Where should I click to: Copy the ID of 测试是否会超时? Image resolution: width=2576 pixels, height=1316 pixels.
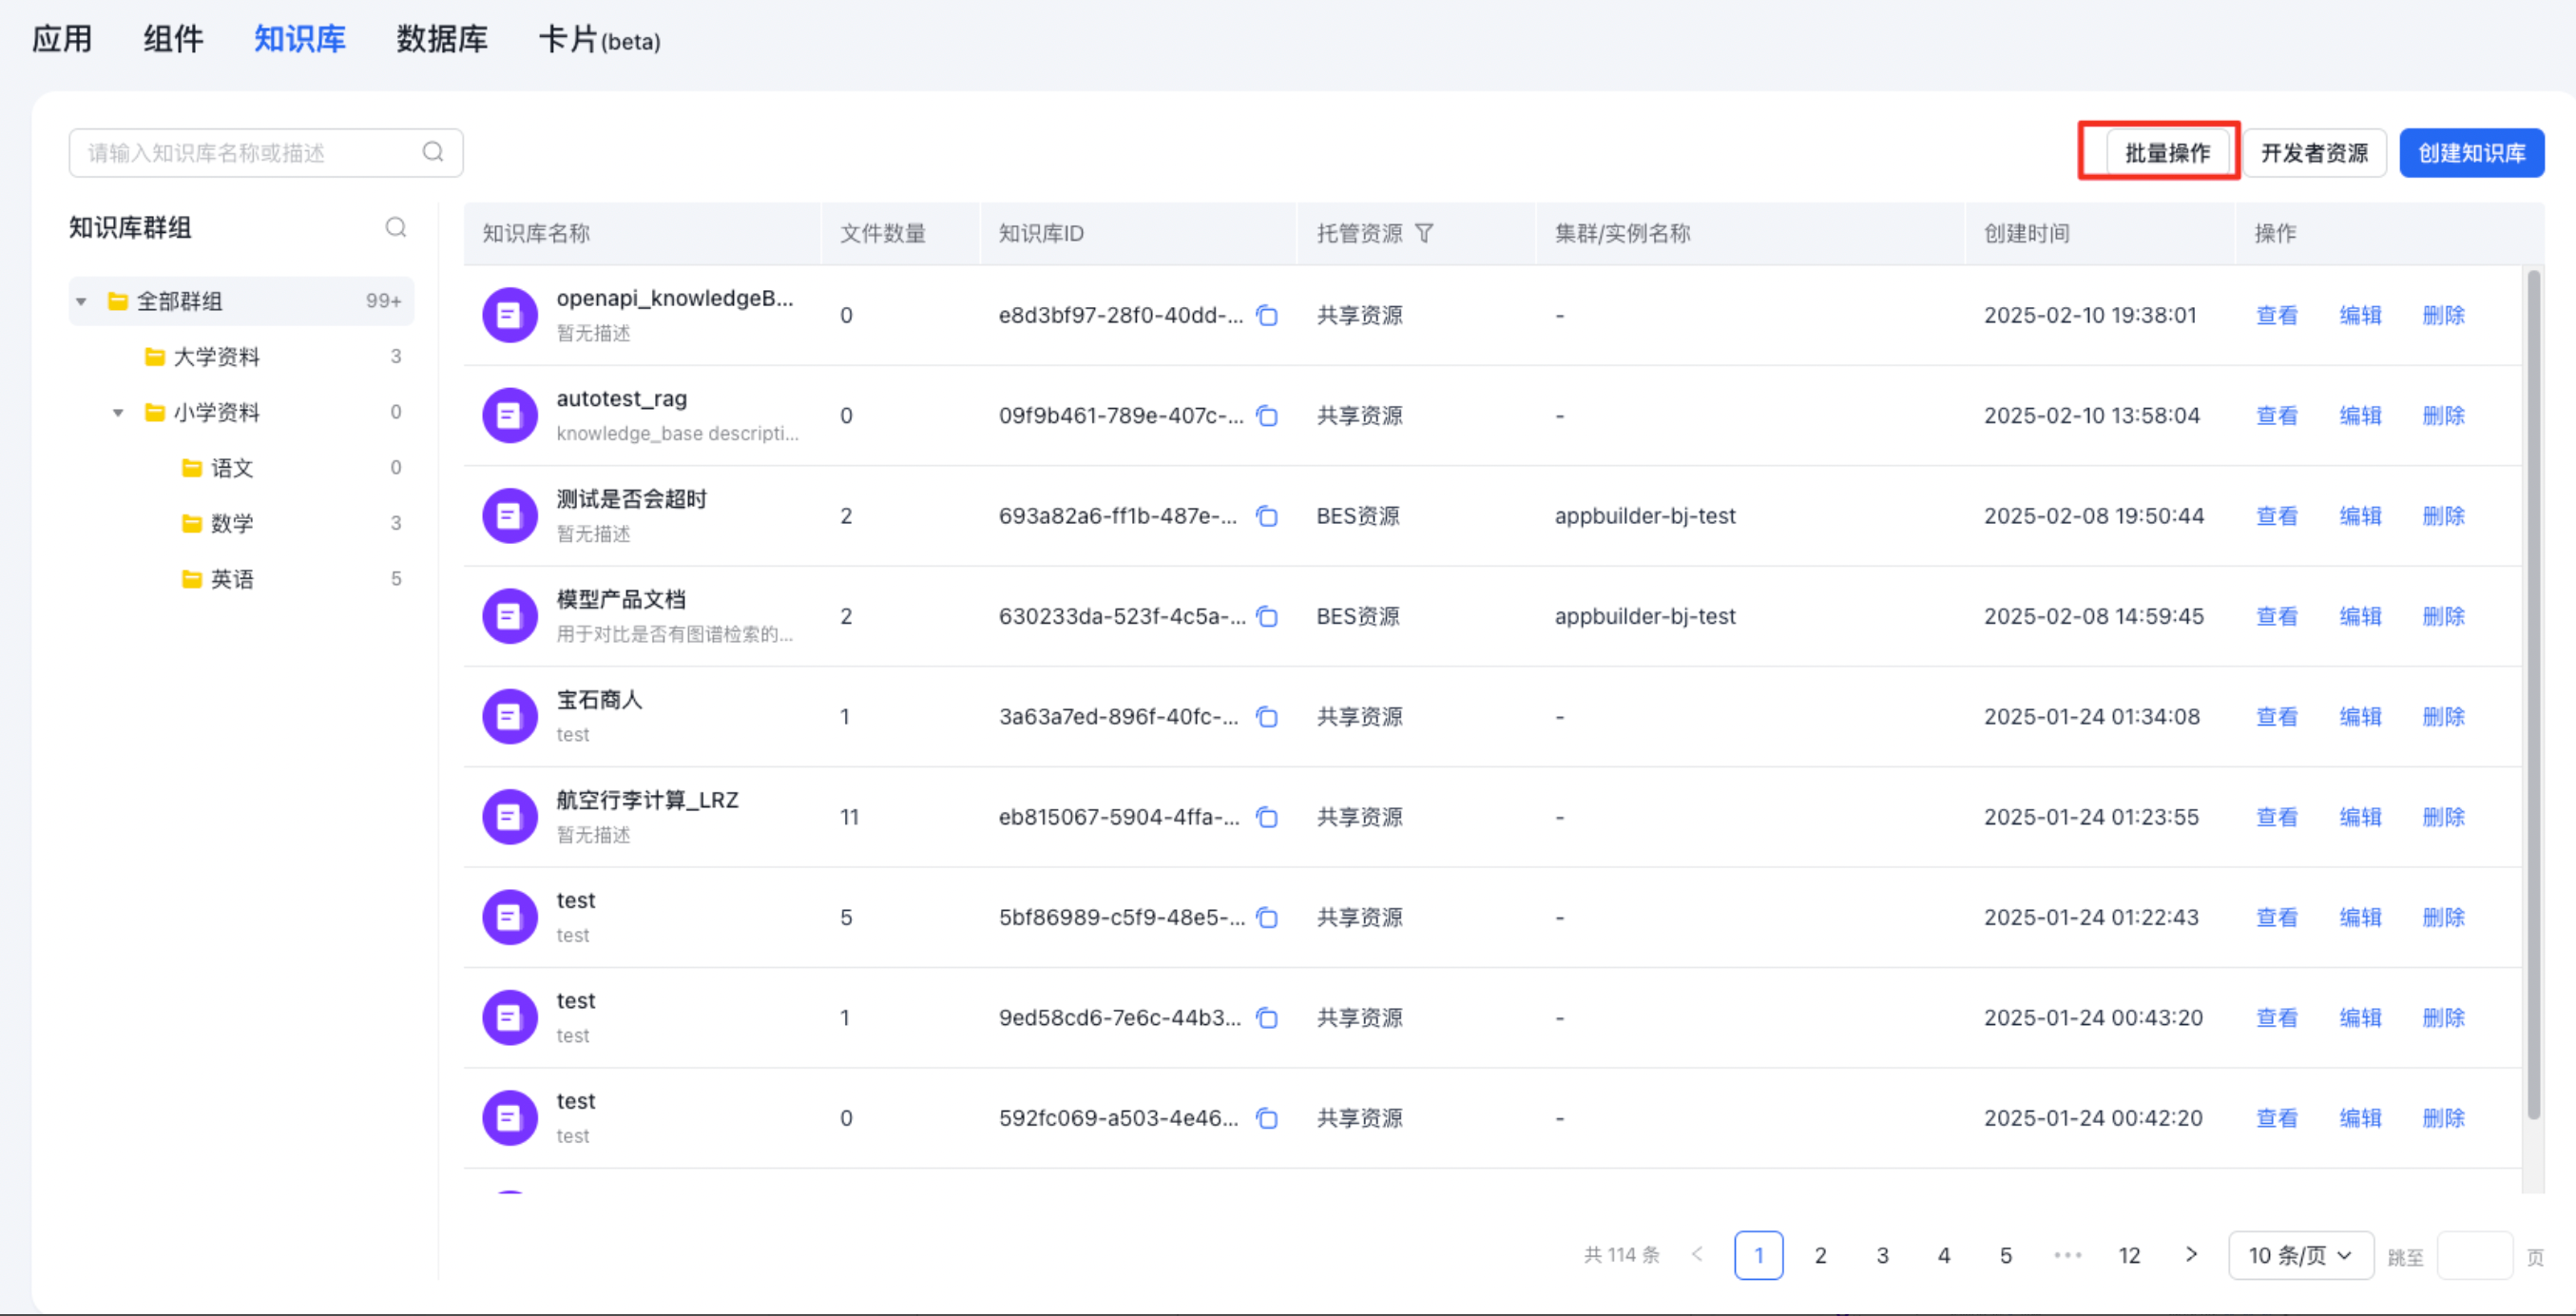pos(1267,517)
